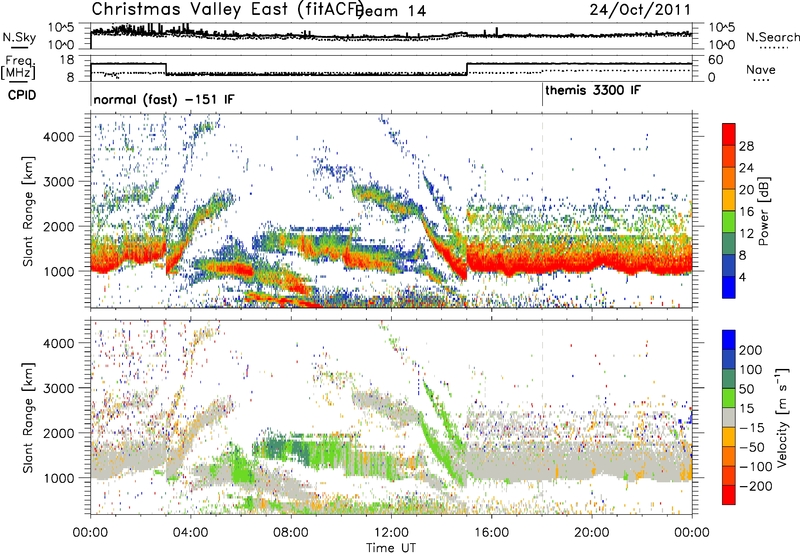Click 'themis 3300 IF' text

pyautogui.click(x=593, y=90)
